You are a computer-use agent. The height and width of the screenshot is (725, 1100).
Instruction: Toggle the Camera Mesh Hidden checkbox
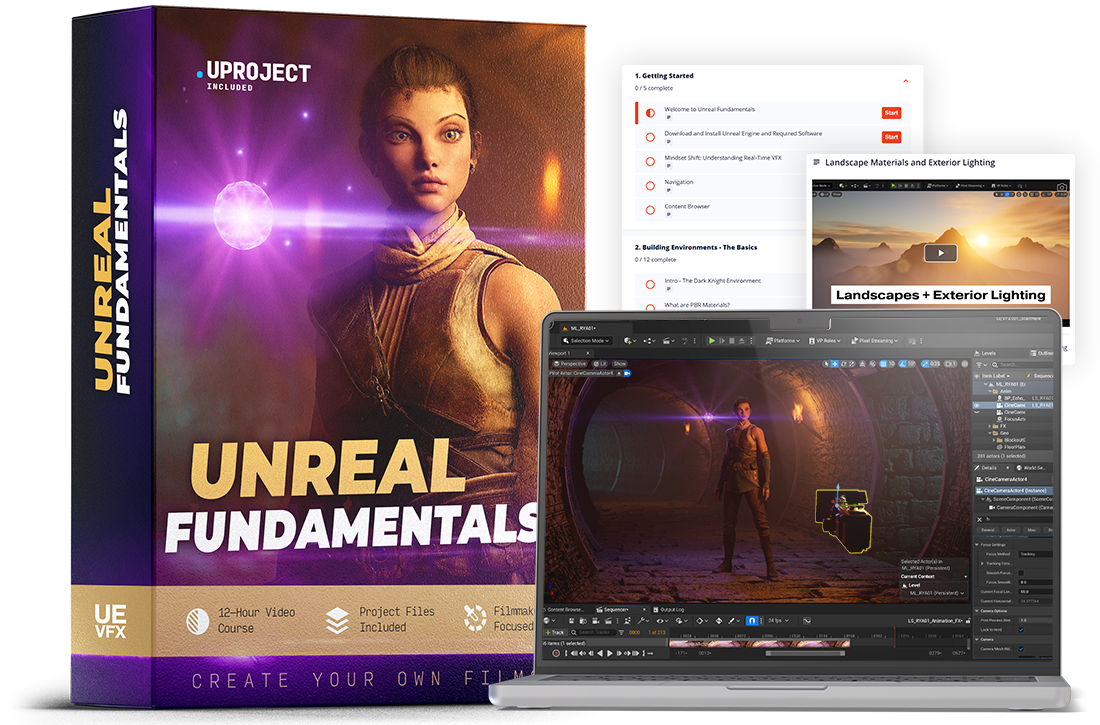point(1021,648)
